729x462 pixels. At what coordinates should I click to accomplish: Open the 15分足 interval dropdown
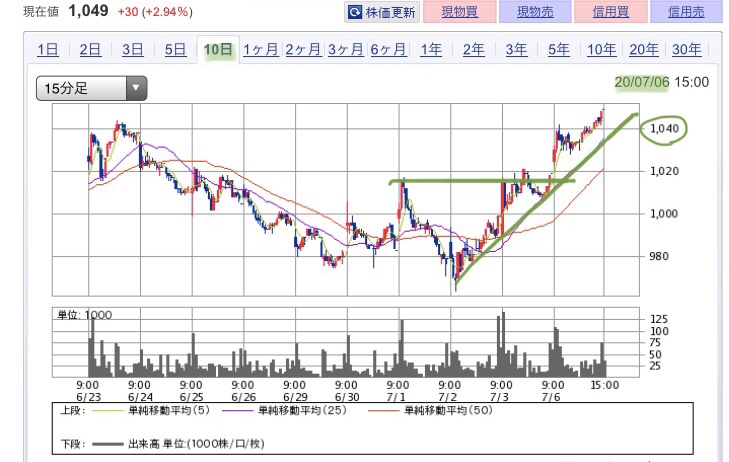tap(92, 88)
